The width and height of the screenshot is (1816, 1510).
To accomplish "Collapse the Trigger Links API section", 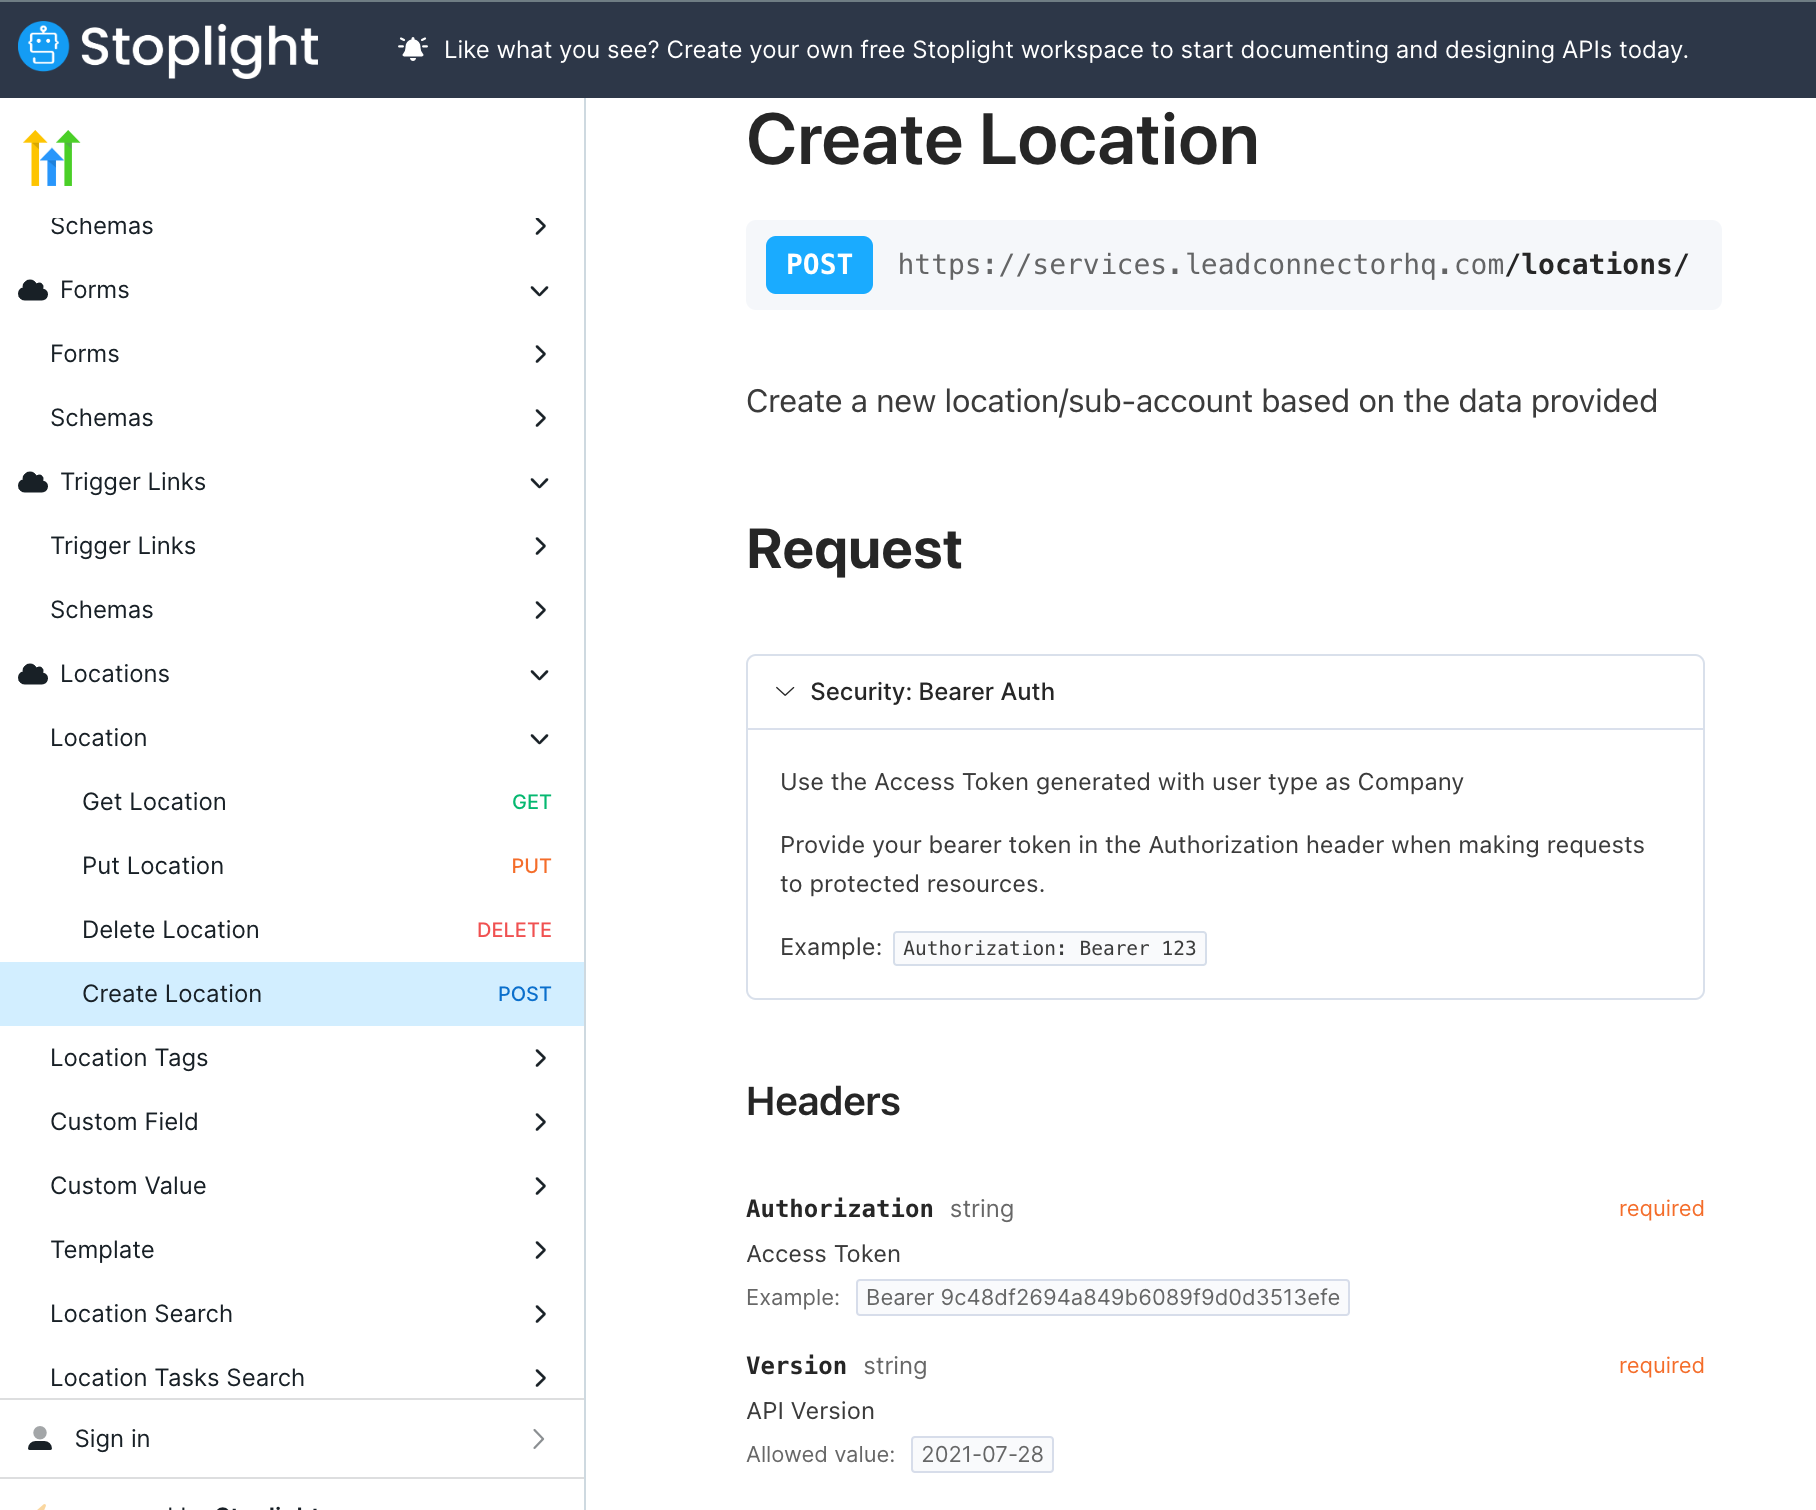I will pos(540,482).
